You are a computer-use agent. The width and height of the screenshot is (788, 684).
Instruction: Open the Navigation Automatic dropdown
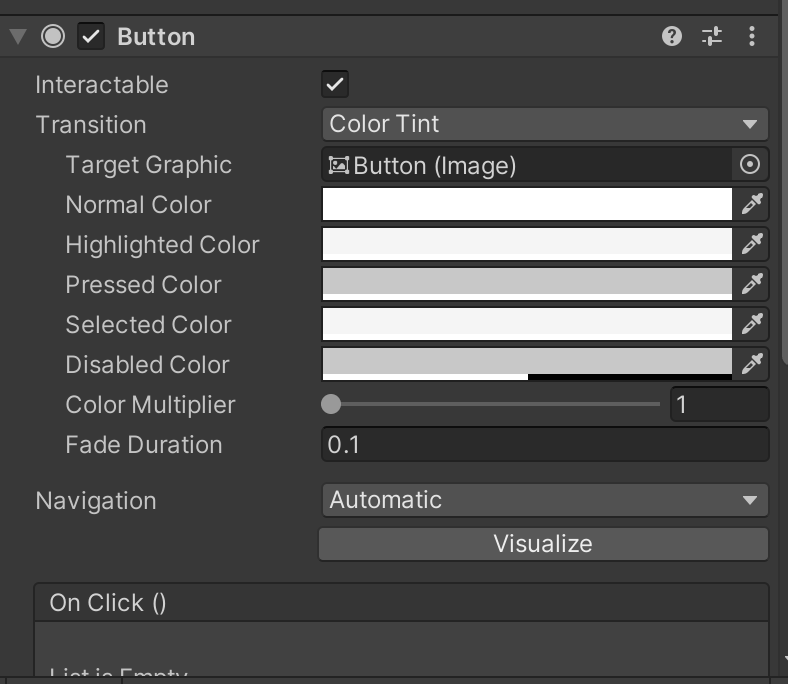tap(544, 500)
